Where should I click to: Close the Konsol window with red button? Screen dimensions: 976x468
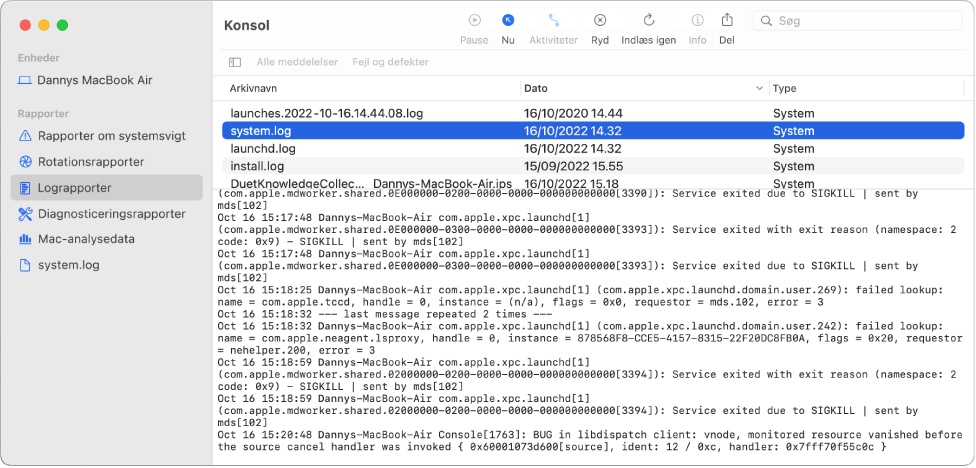pos(25,26)
